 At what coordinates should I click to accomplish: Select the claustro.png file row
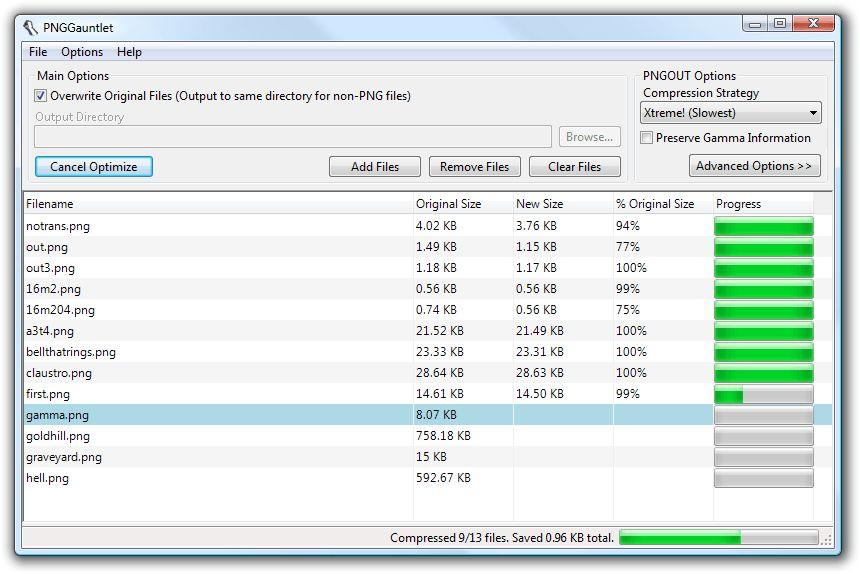pyautogui.click(x=428, y=373)
